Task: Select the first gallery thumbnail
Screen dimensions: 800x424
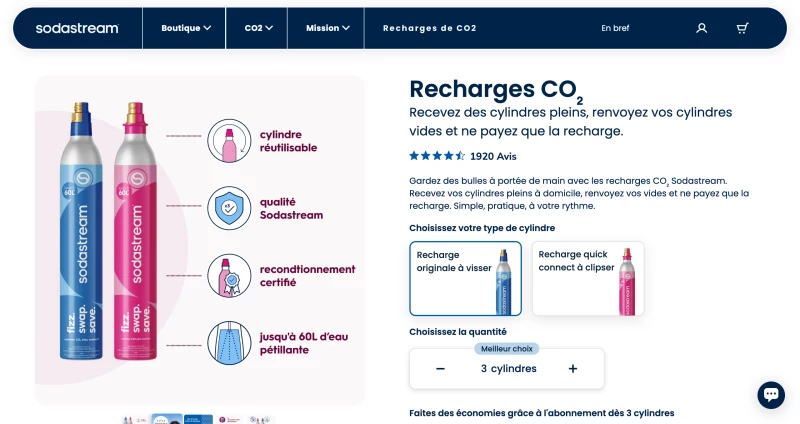Action: coord(134,419)
